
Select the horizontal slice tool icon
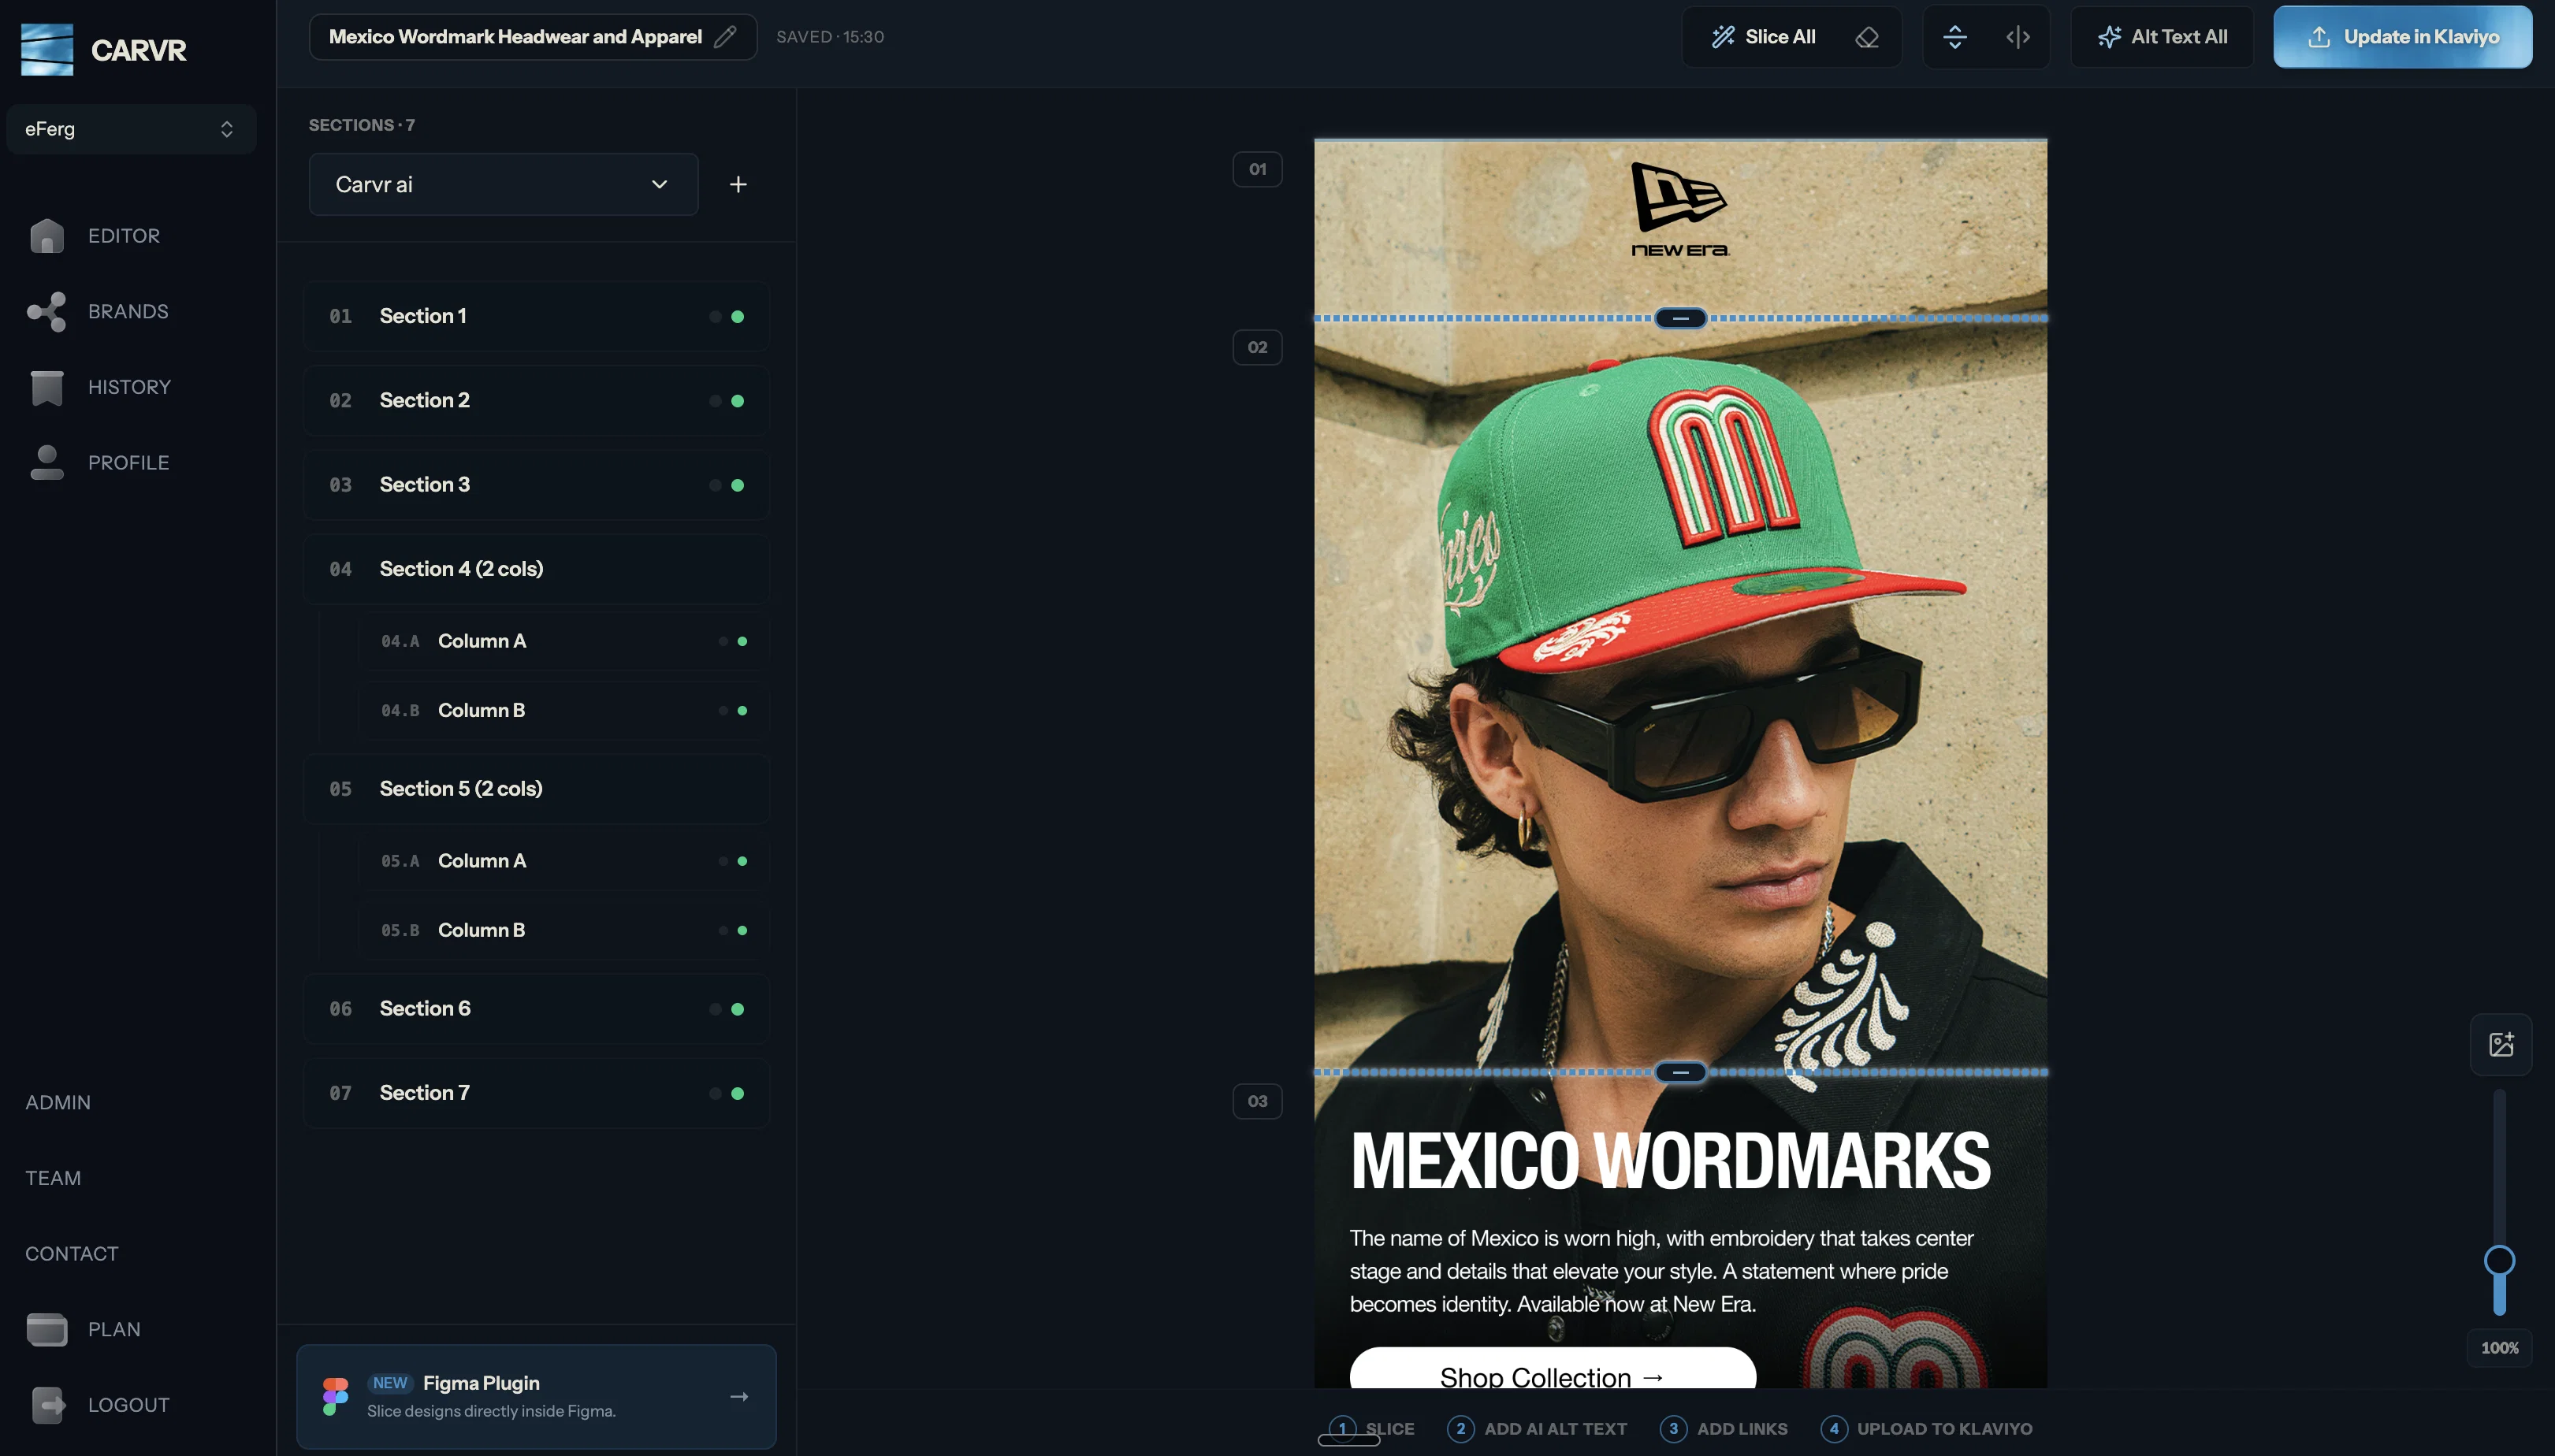coord(1954,37)
